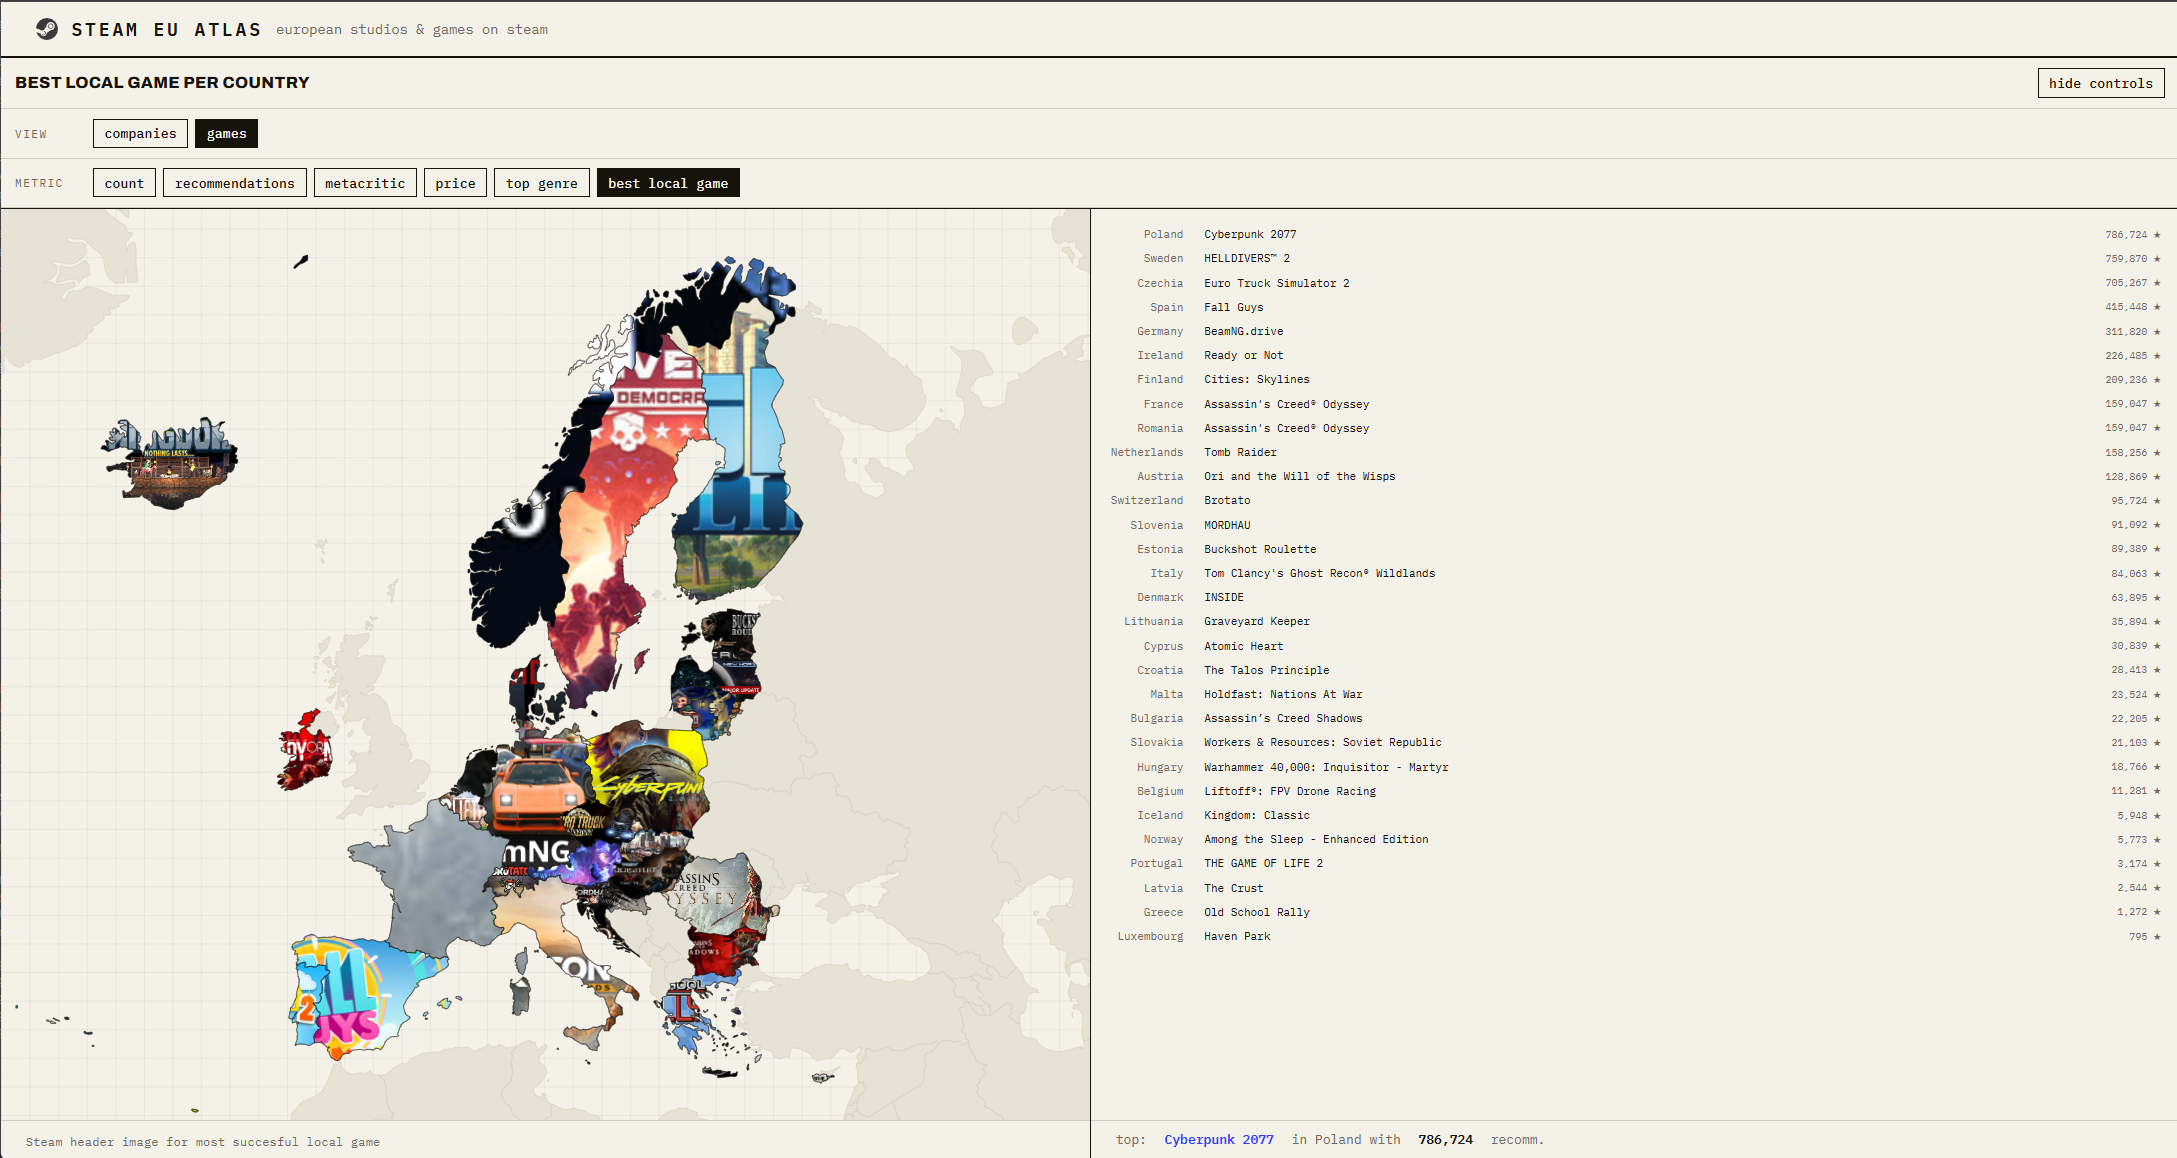The width and height of the screenshot is (2177, 1158).
Task: Select the metacritic metric
Action: [365, 183]
